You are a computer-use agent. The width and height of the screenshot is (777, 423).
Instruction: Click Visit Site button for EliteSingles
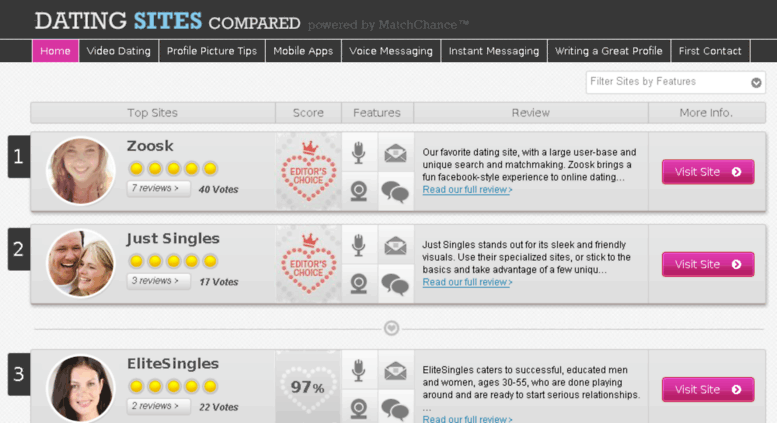pyautogui.click(x=708, y=390)
